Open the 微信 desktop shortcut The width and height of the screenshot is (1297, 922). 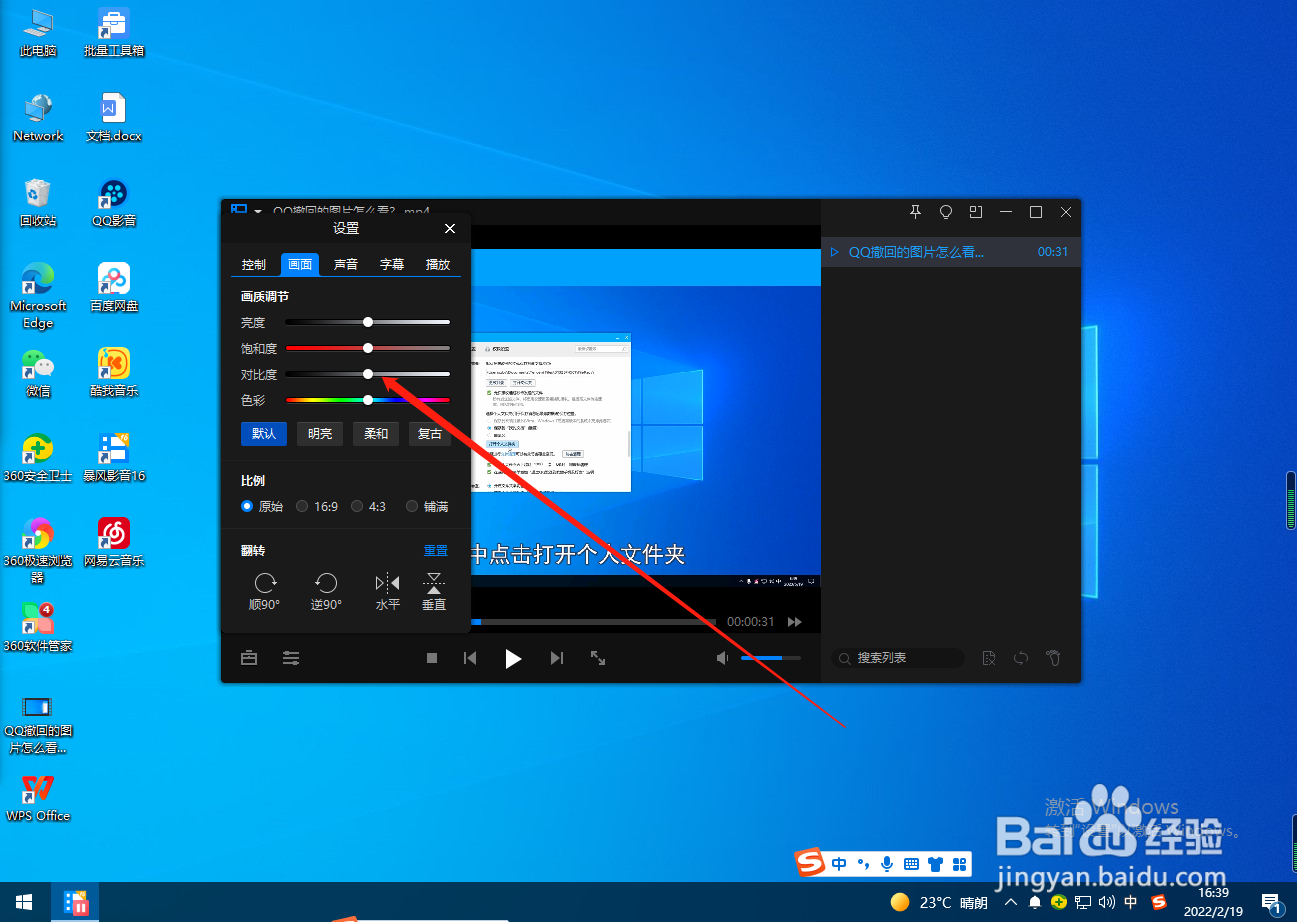38,373
